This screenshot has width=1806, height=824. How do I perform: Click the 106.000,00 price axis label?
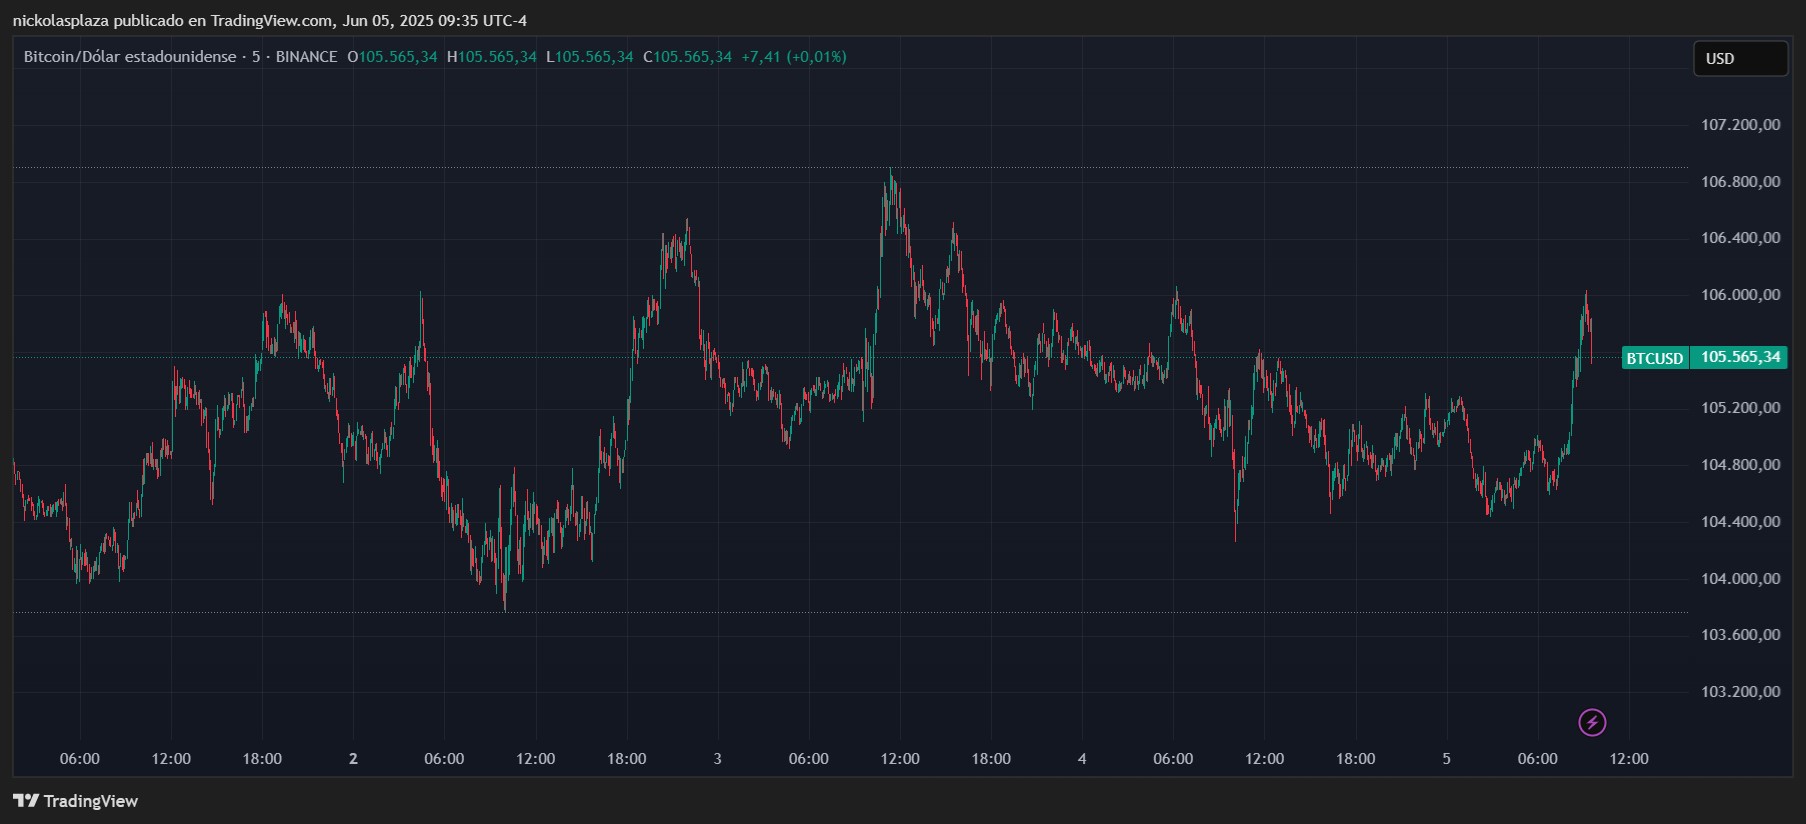[1740, 295]
